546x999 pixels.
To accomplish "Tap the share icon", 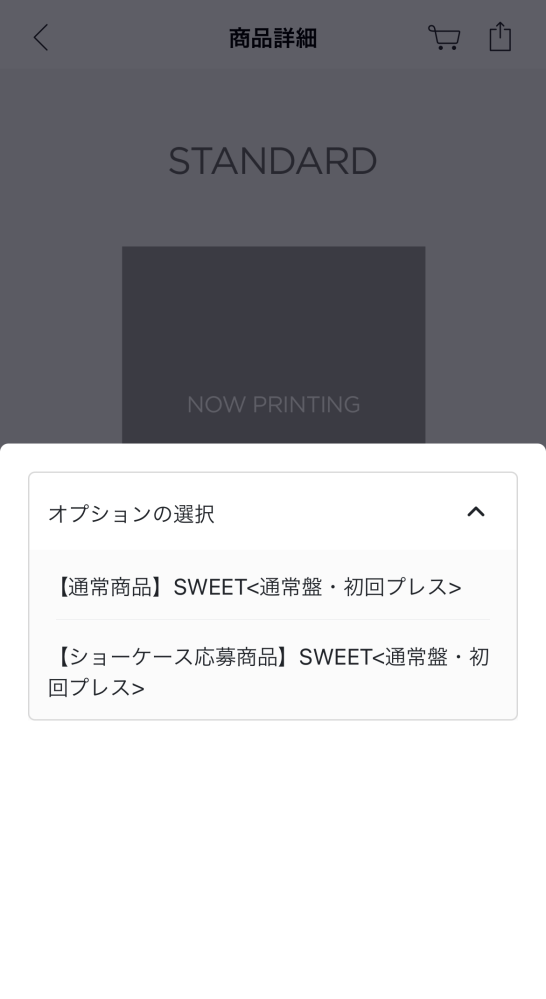I will (x=500, y=36).
